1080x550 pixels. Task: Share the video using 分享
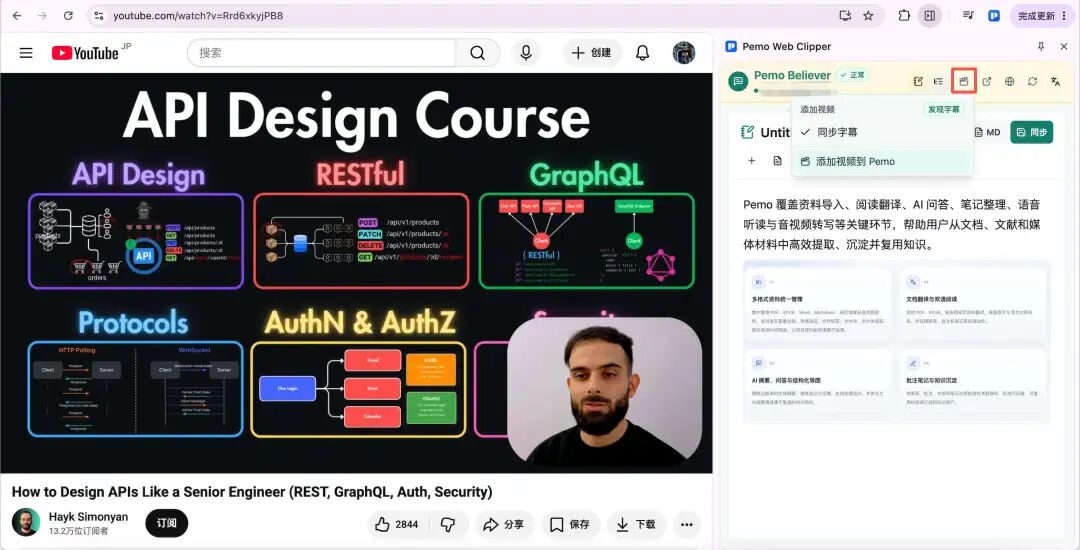click(503, 525)
